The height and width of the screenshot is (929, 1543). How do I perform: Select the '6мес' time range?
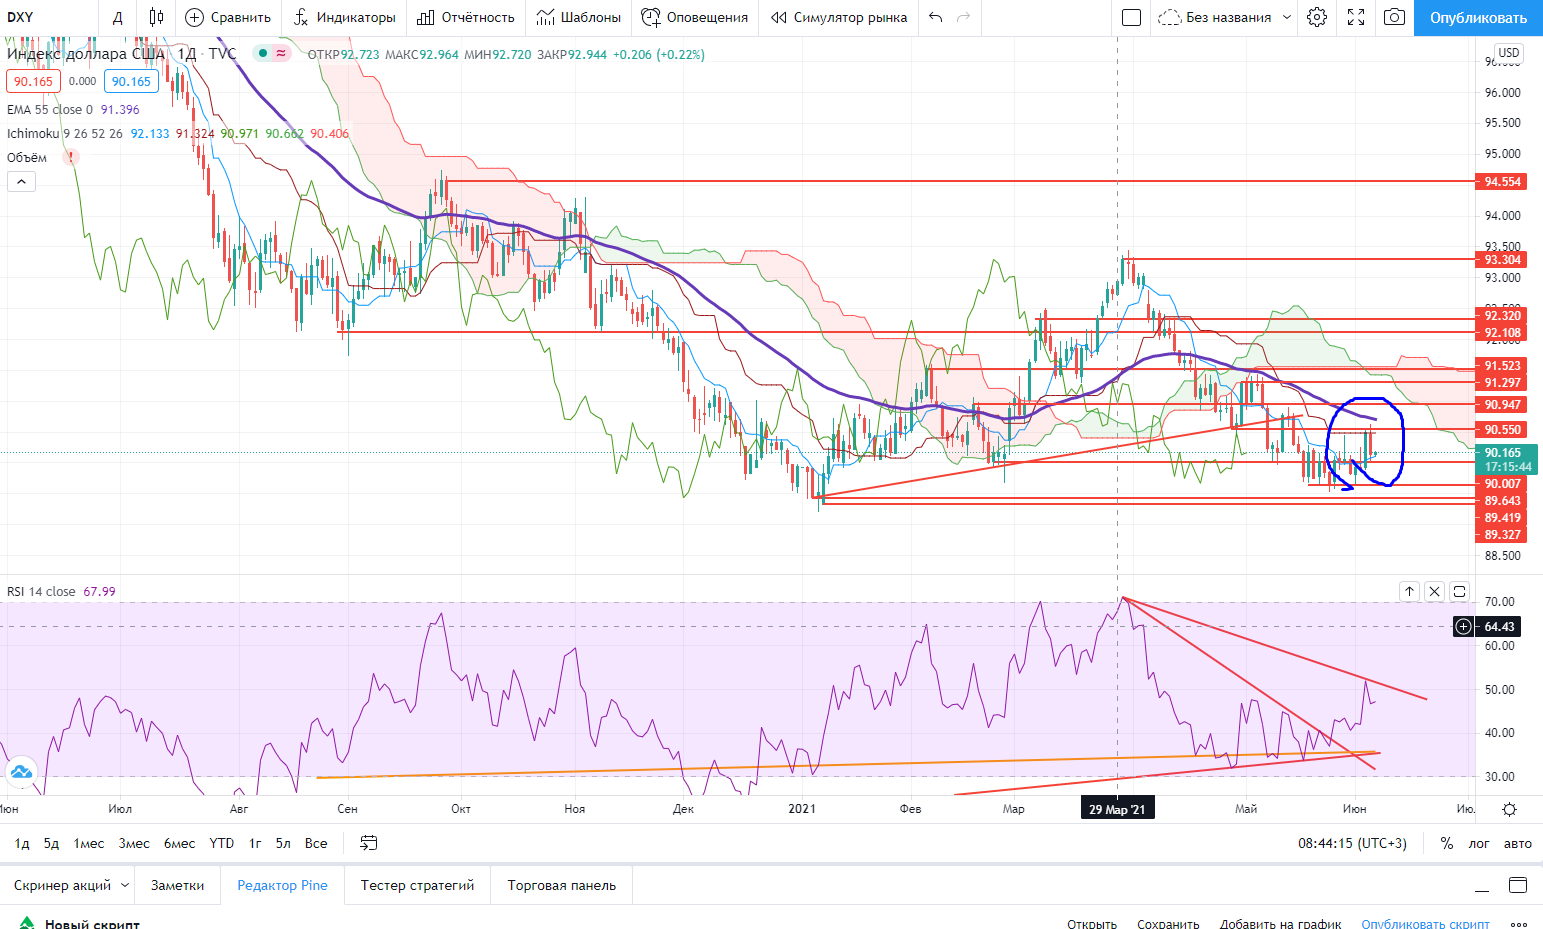(179, 843)
